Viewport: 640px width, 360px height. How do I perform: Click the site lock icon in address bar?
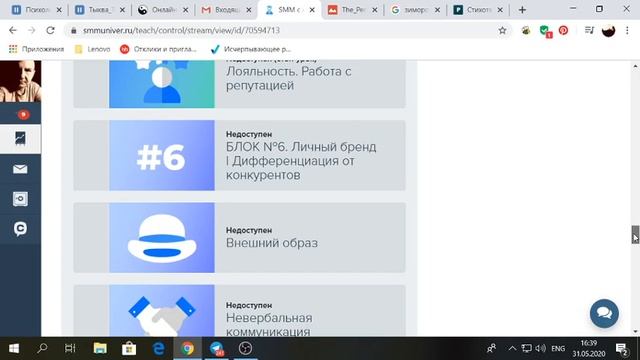point(73,31)
